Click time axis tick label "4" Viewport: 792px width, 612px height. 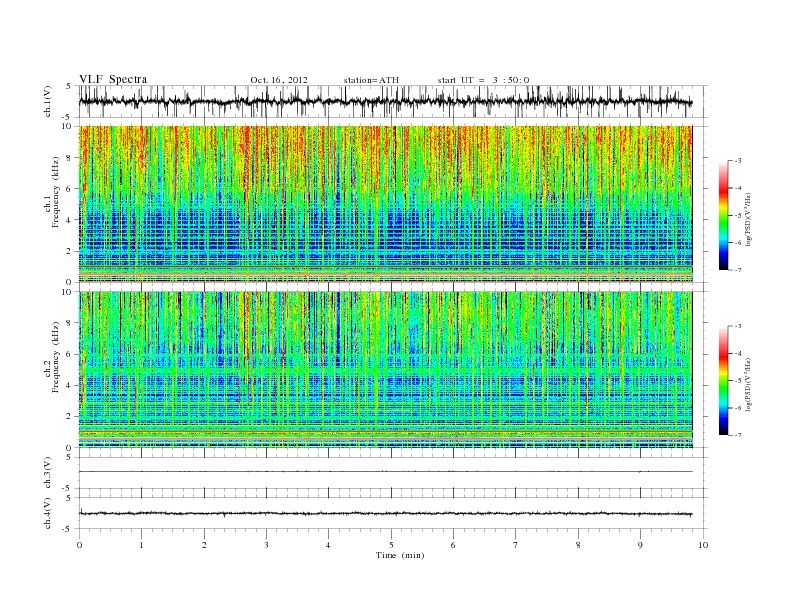[329, 545]
